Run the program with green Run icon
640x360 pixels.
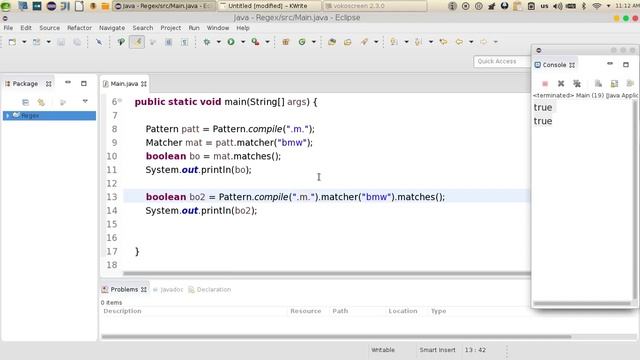231,42
